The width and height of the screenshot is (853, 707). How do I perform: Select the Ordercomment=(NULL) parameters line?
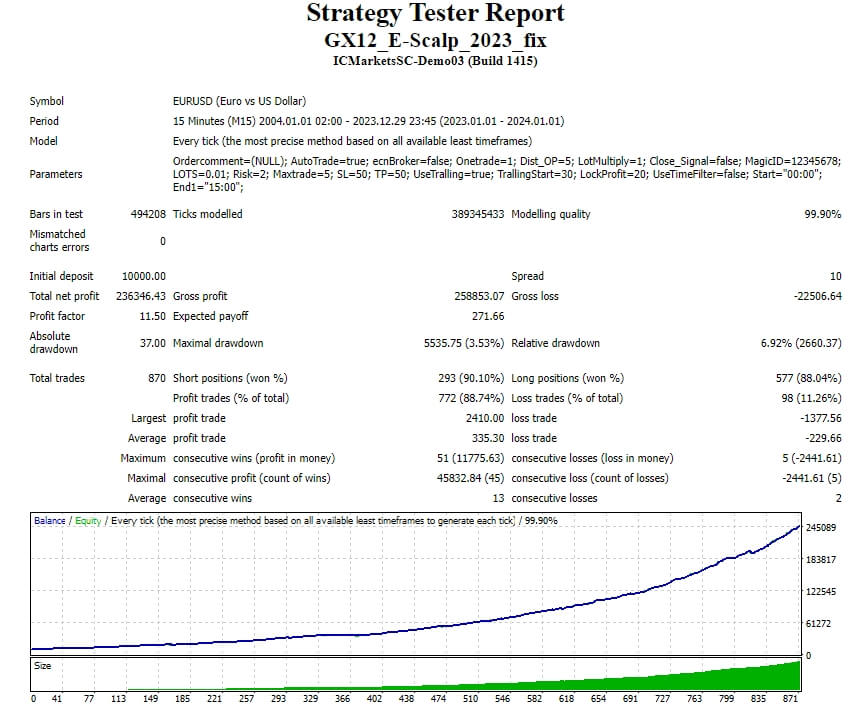point(507,161)
